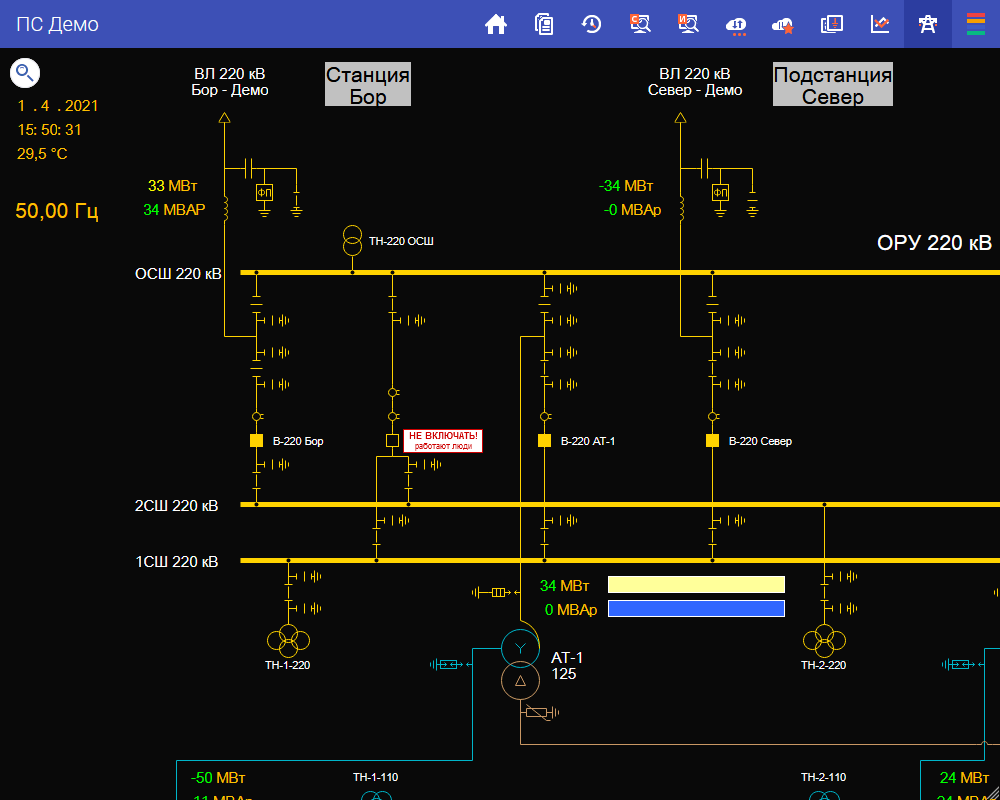Toggle breaker В-220 АТ-1

[545, 441]
